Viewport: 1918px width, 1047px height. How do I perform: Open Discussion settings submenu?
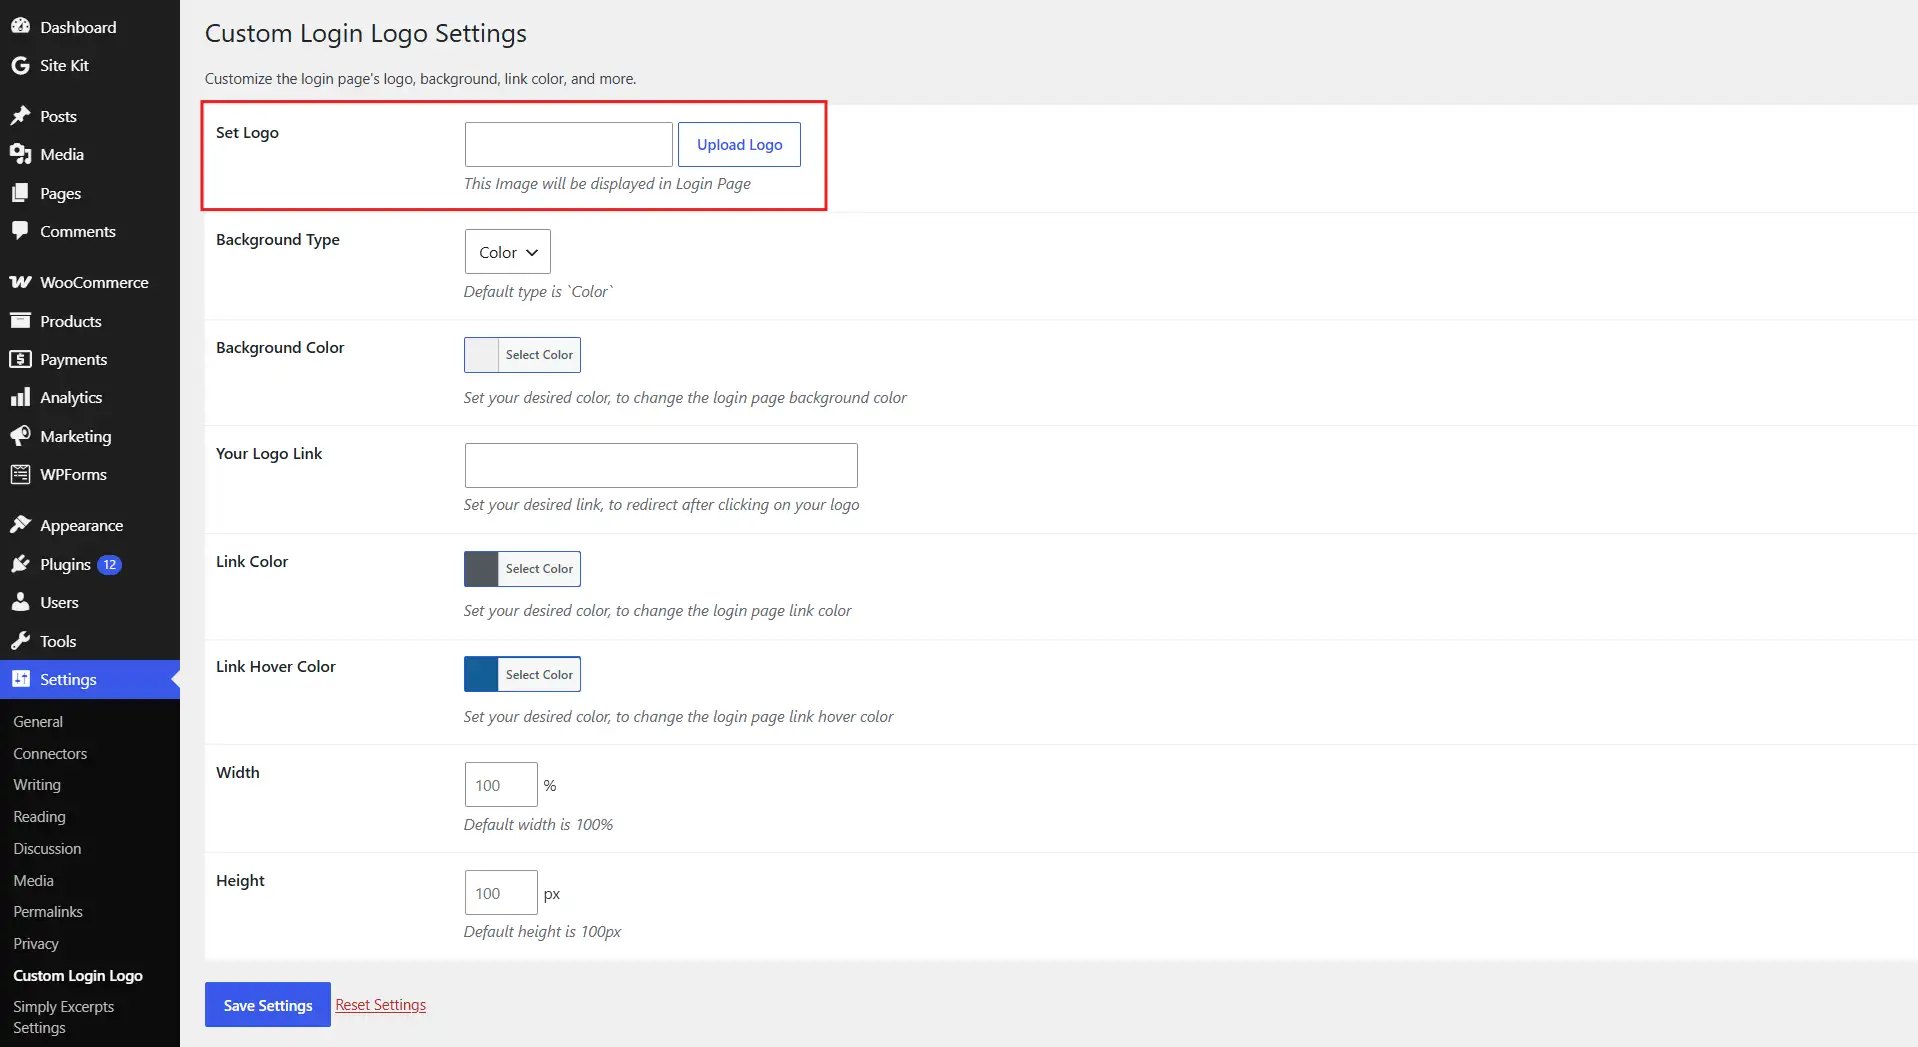pos(47,848)
